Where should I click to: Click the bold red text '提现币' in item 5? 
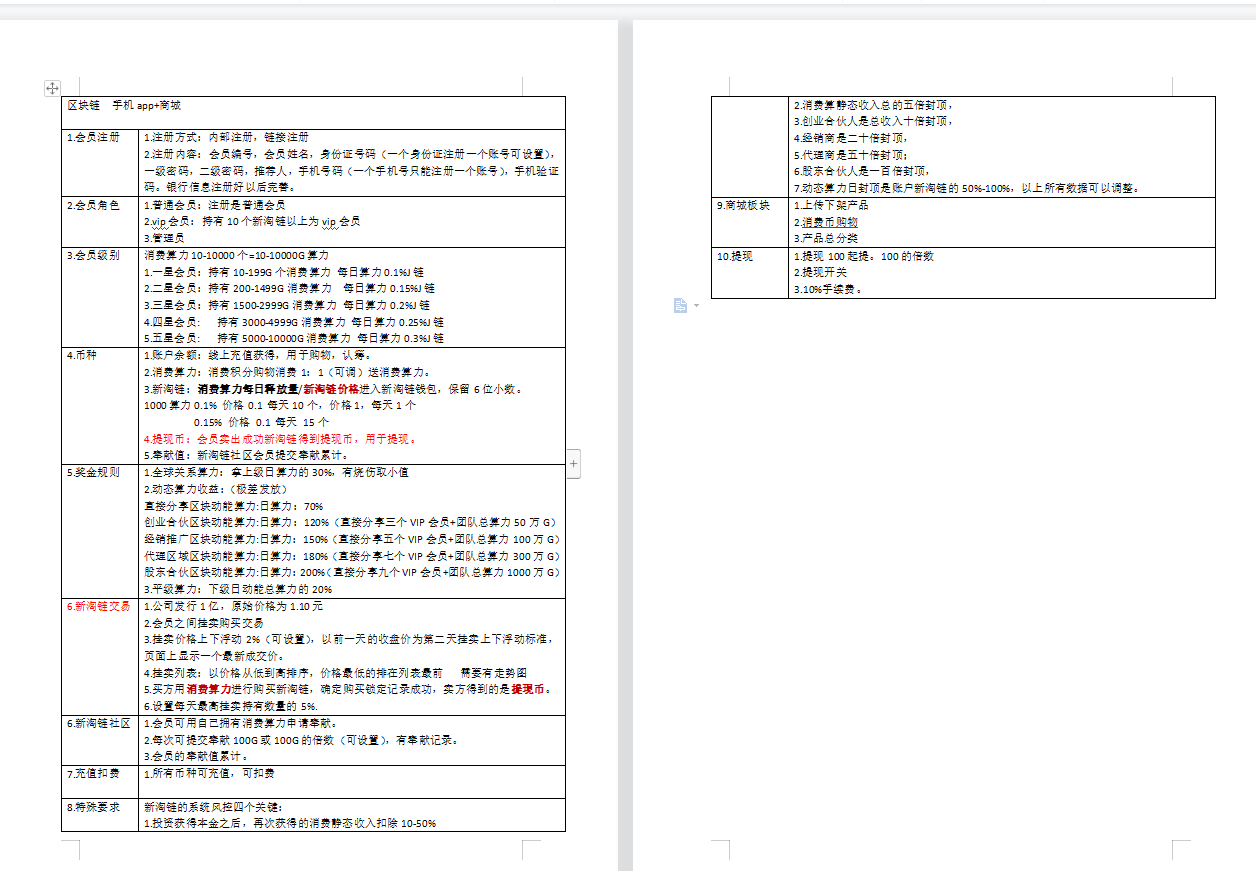coord(527,690)
